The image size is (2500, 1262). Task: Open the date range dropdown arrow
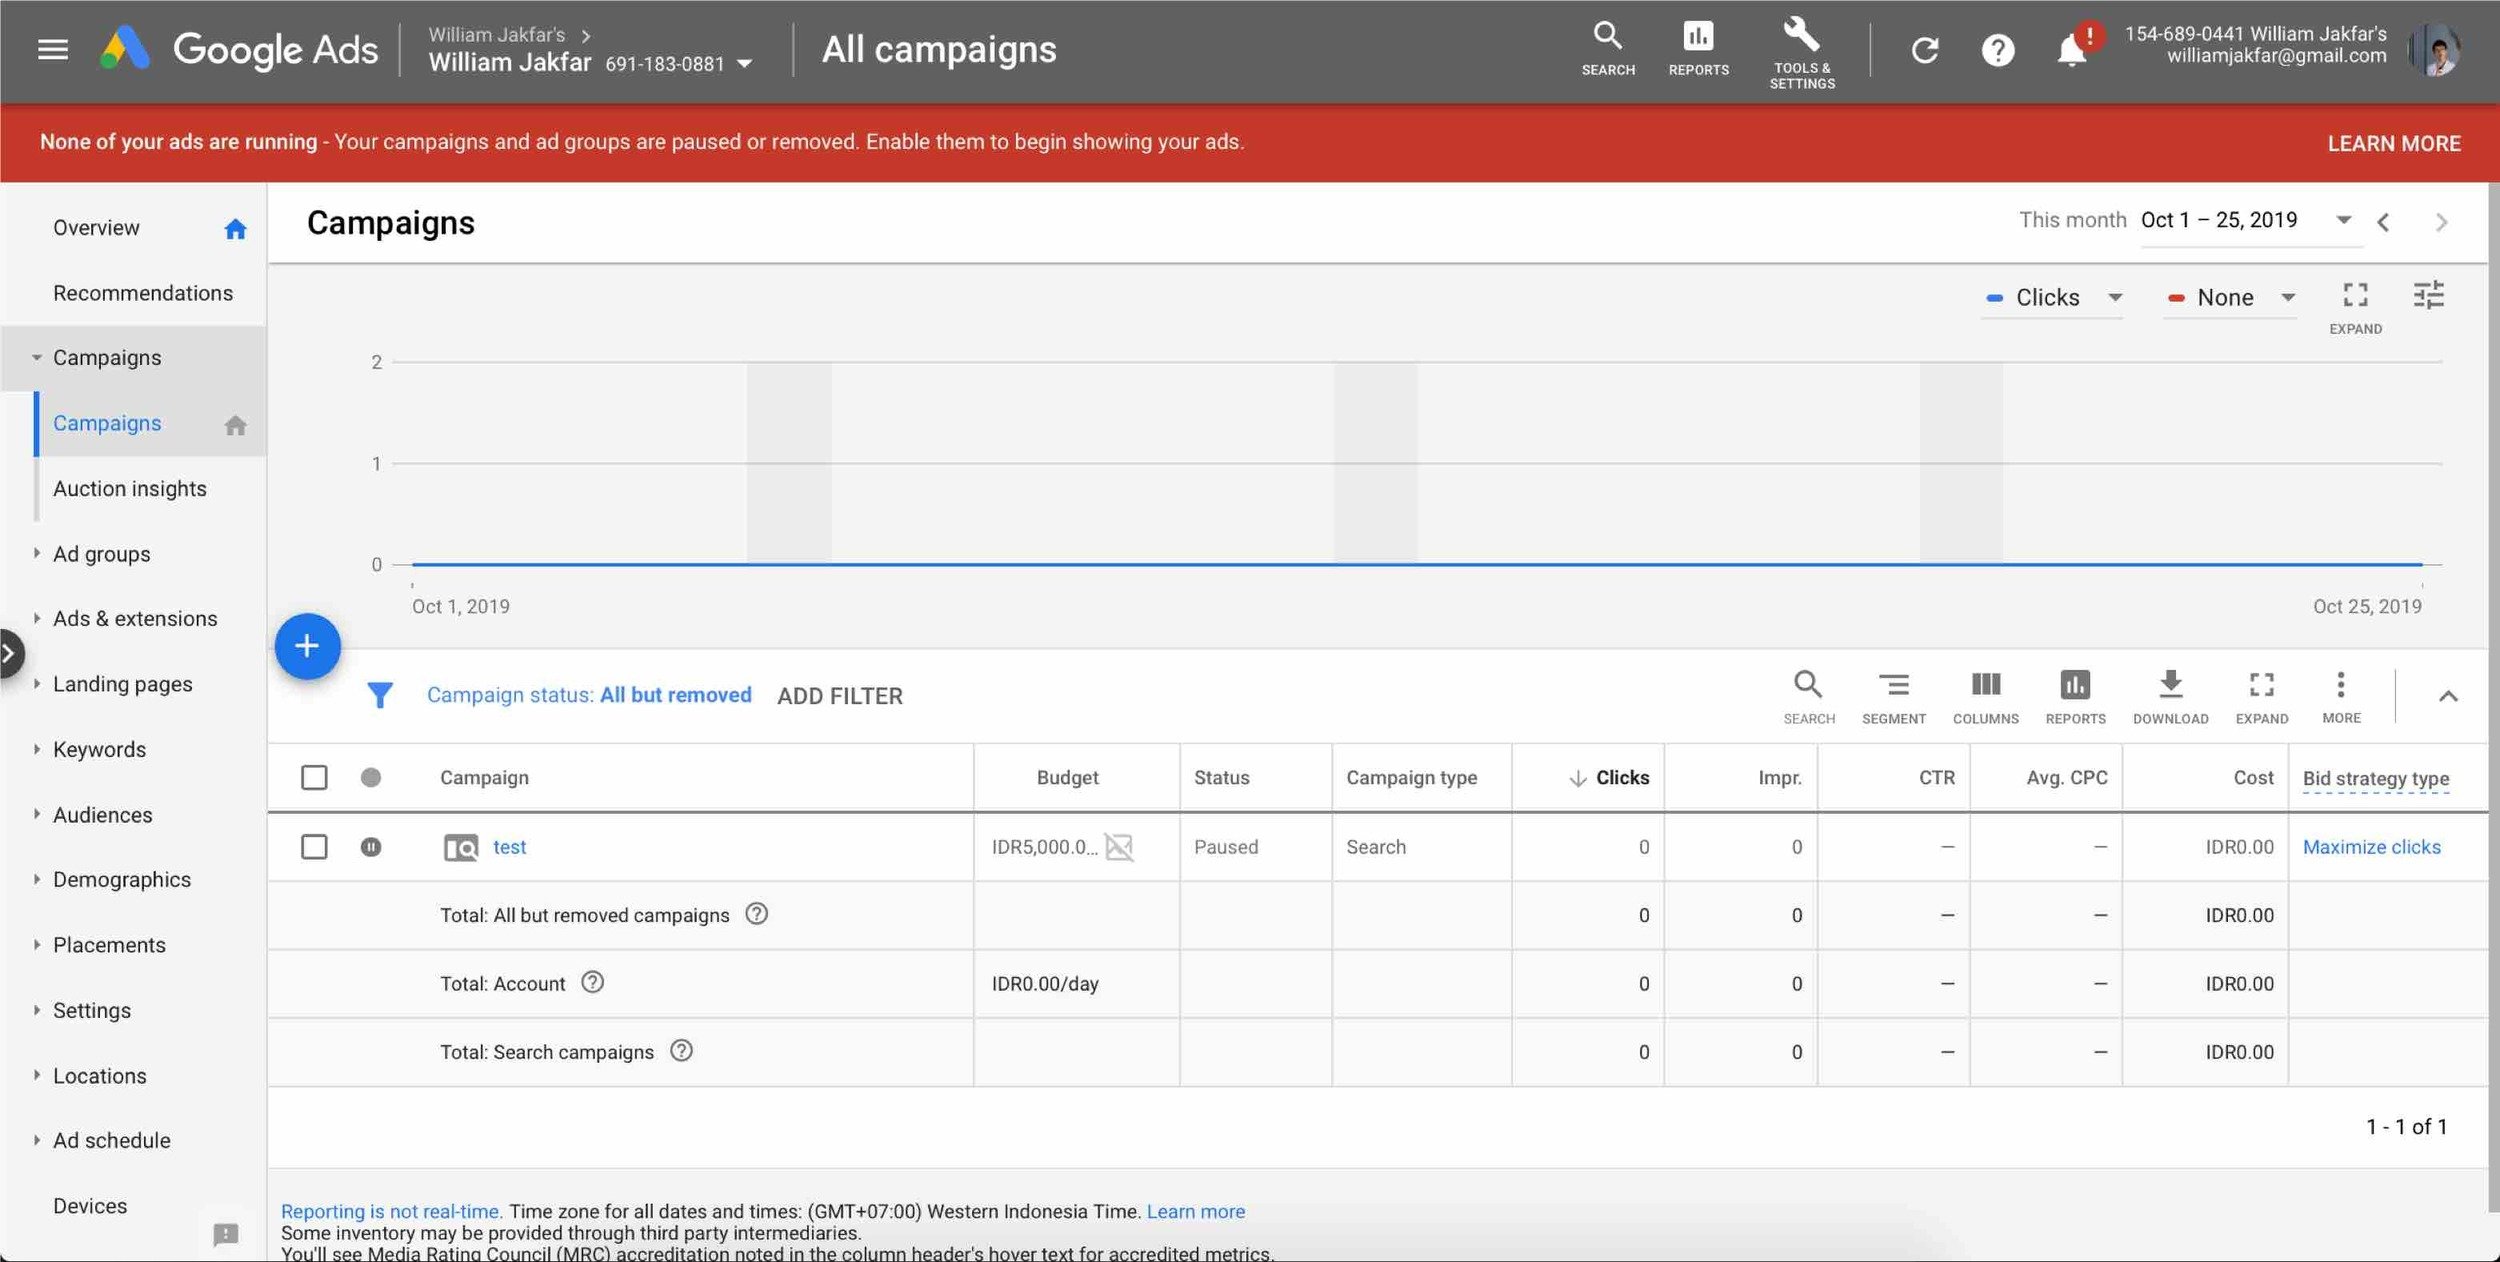point(2343,220)
